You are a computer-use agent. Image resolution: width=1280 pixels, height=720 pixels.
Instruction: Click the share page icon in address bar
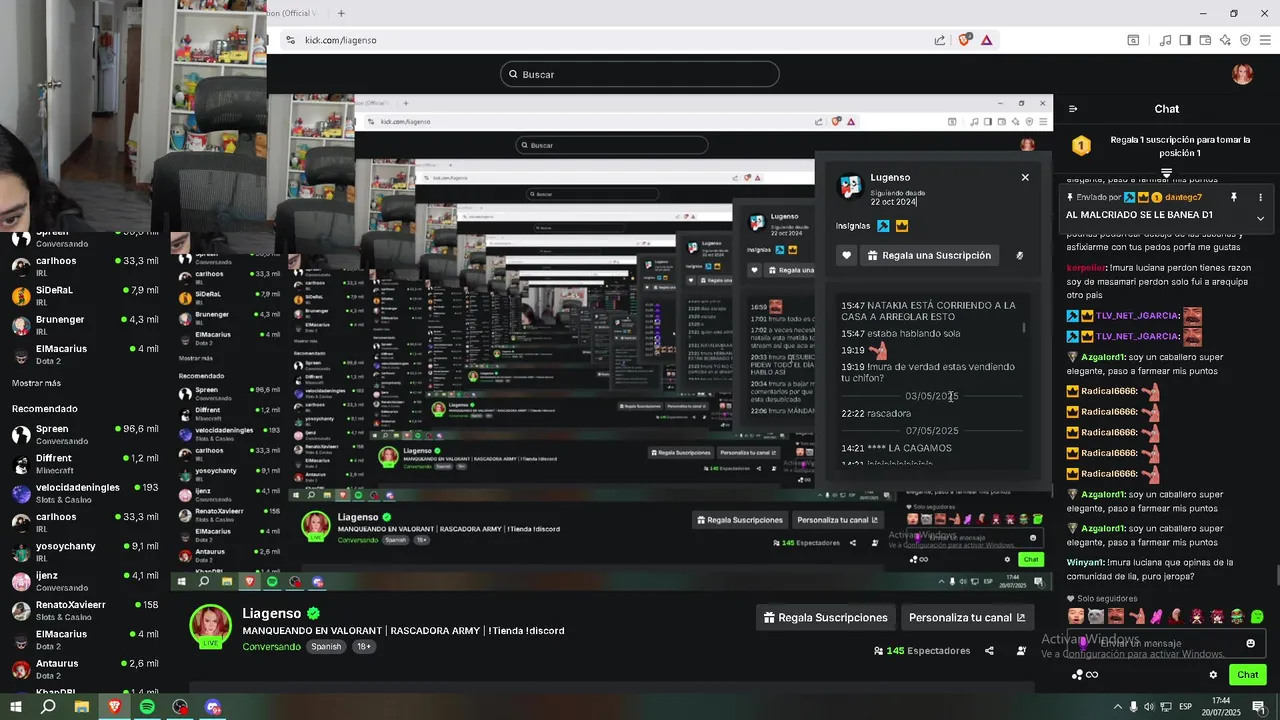tap(940, 40)
